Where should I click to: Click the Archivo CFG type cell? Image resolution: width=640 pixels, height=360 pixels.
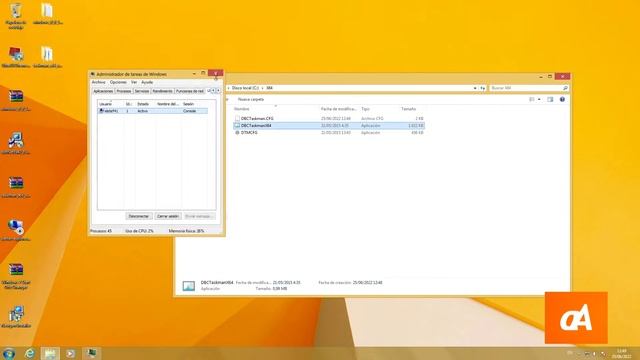372,119
